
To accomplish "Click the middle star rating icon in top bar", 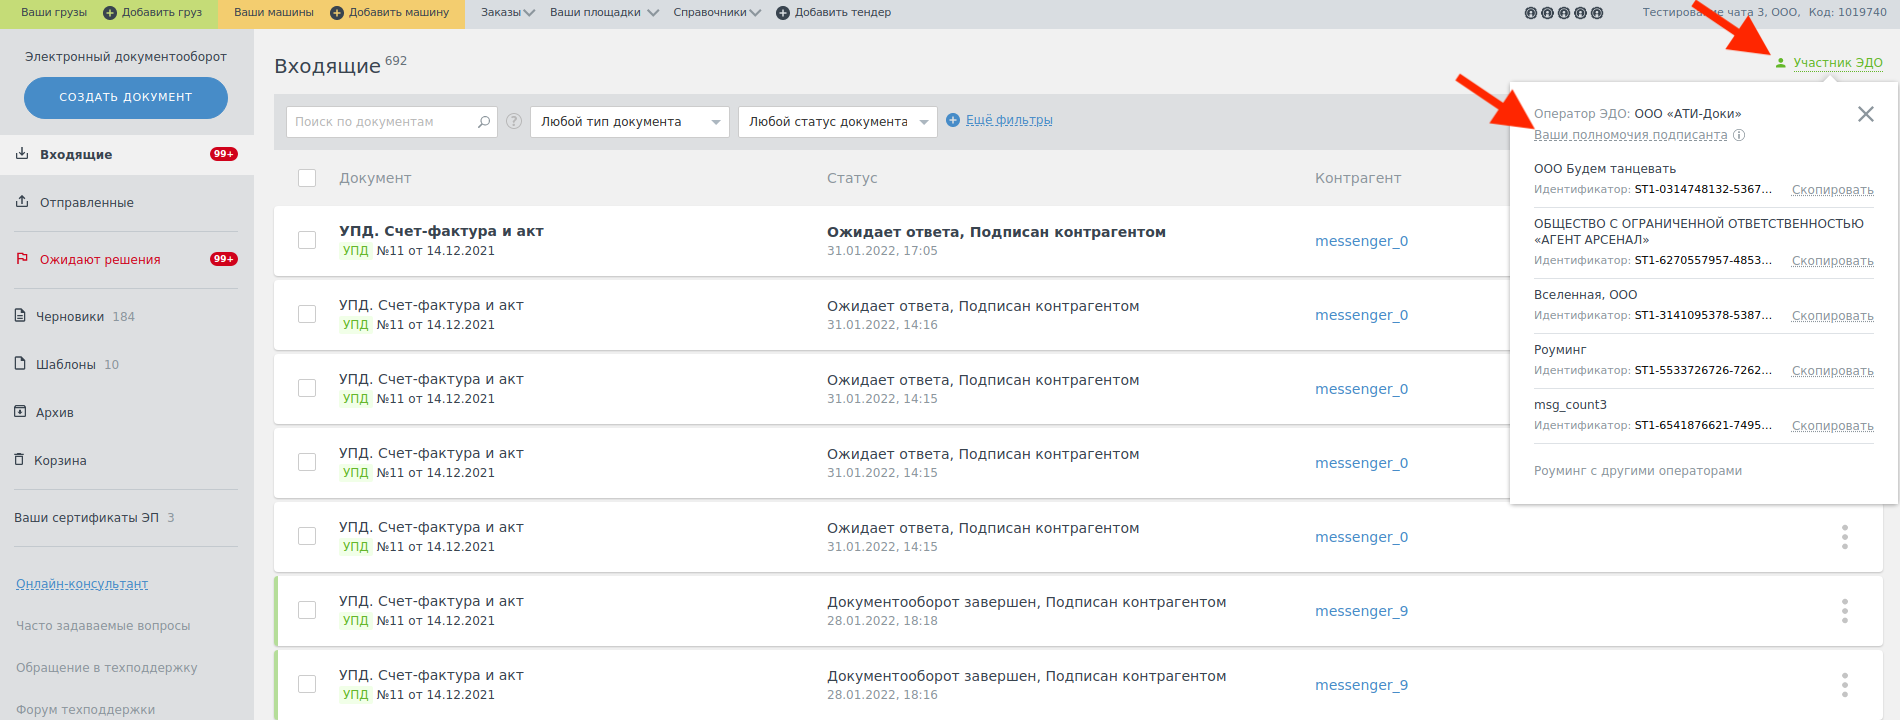I will point(1564,13).
